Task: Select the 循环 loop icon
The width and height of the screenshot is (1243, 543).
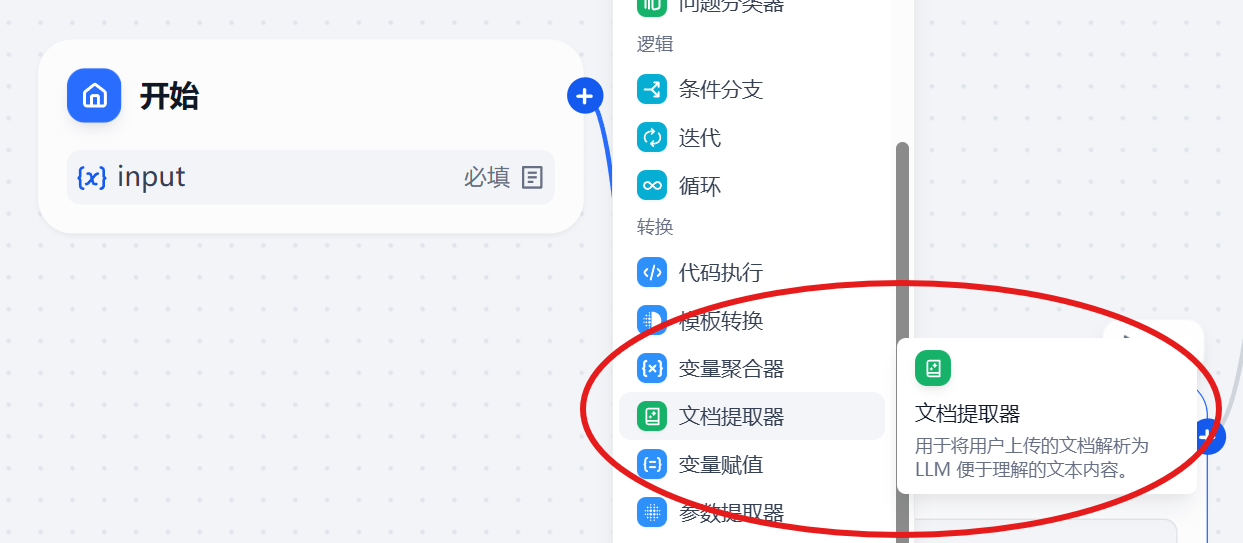Action: click(652, 186)
